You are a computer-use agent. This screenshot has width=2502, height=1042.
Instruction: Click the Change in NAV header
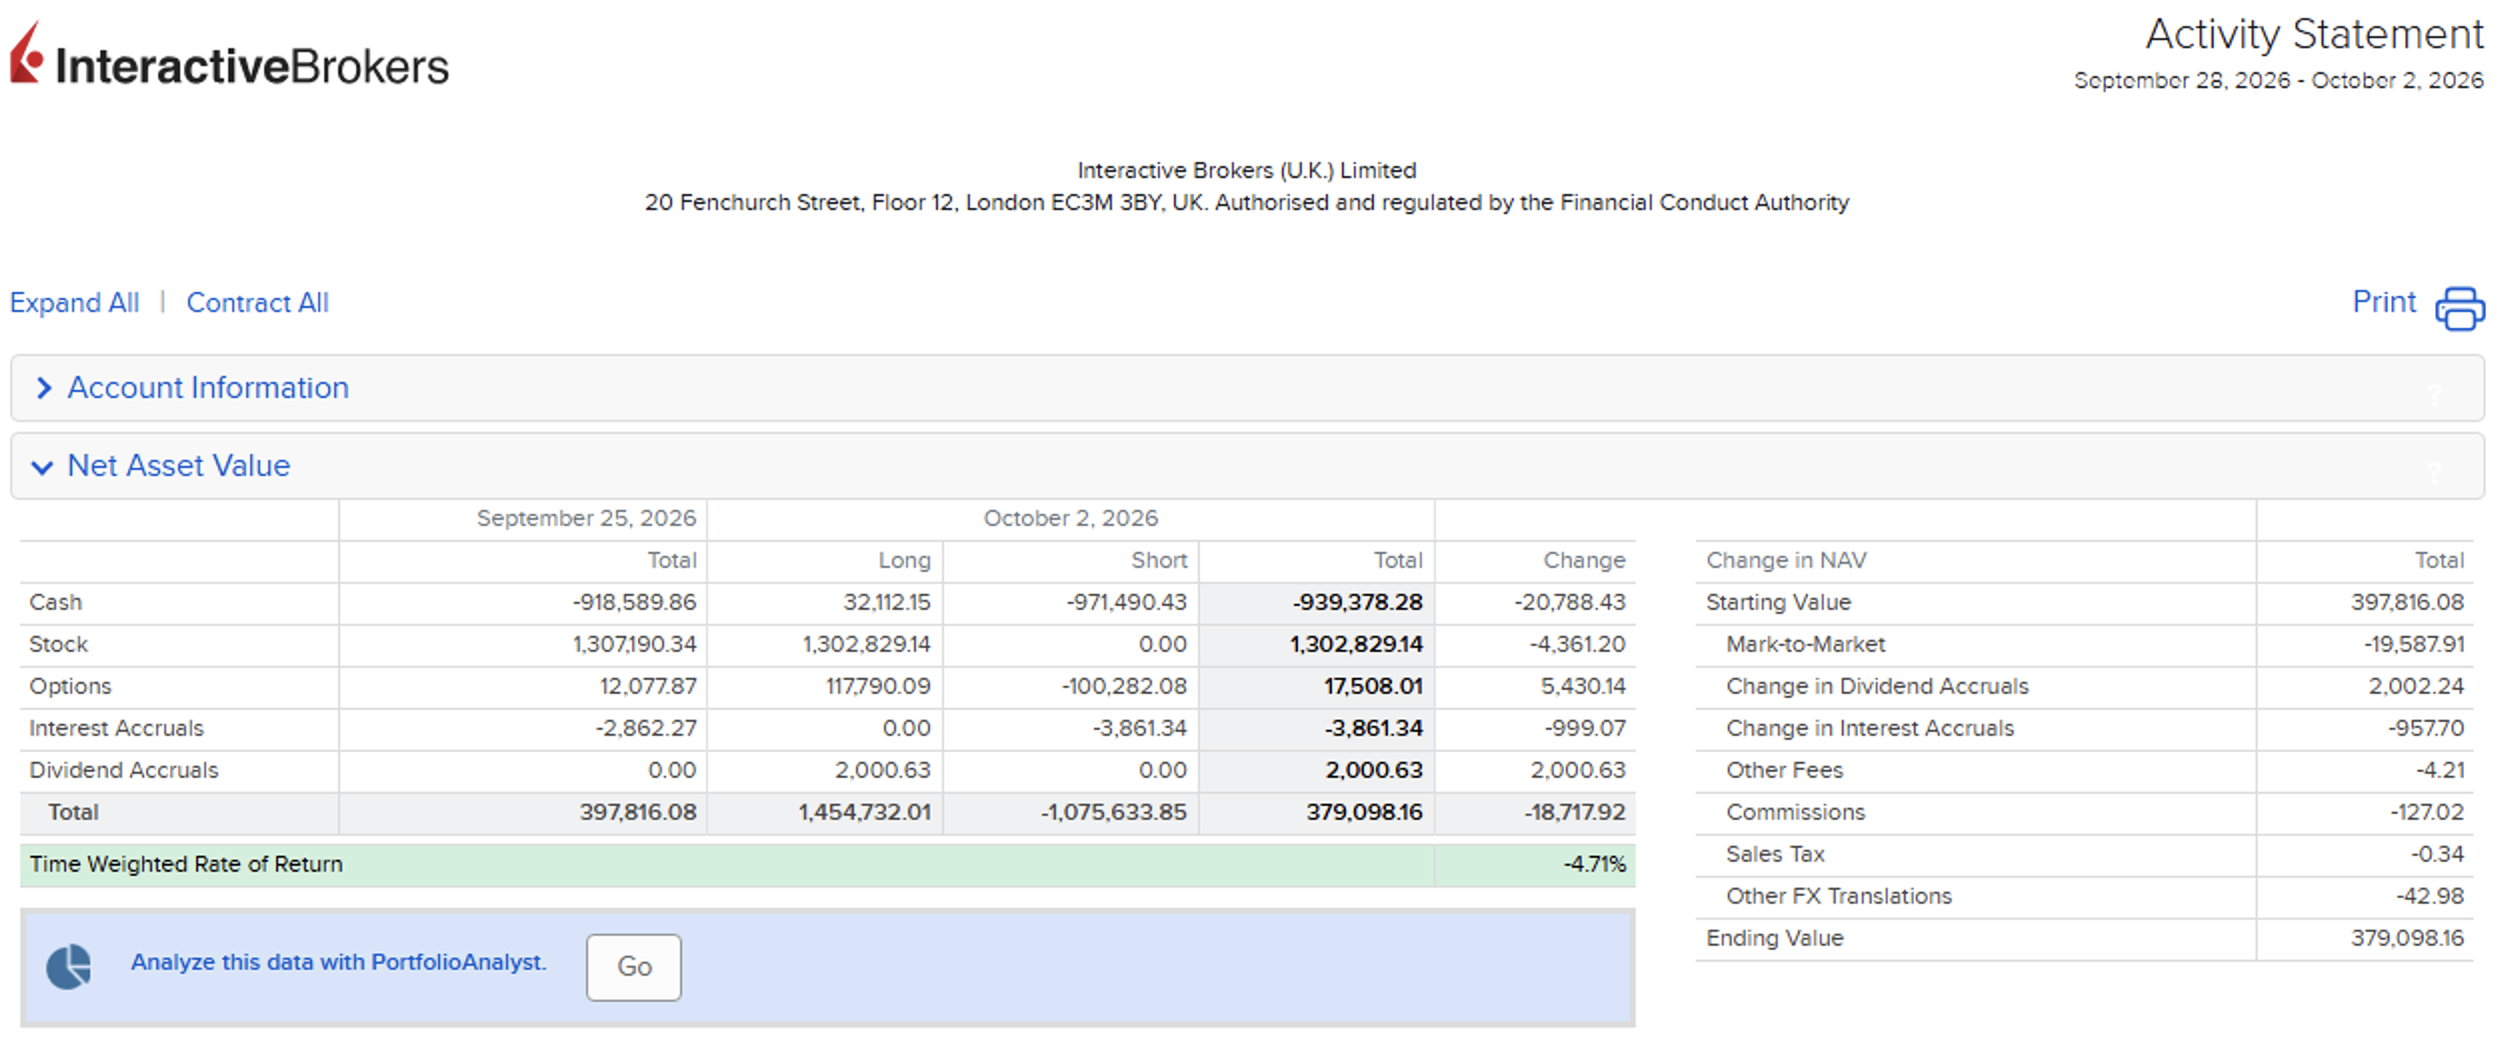click(x=1786, y=560)
